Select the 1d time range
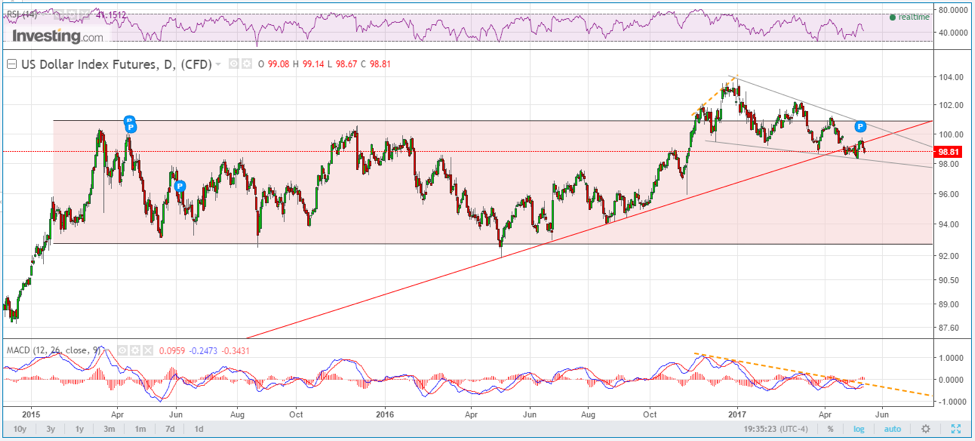Screen dimensions: 975x441 click(199, 428)
